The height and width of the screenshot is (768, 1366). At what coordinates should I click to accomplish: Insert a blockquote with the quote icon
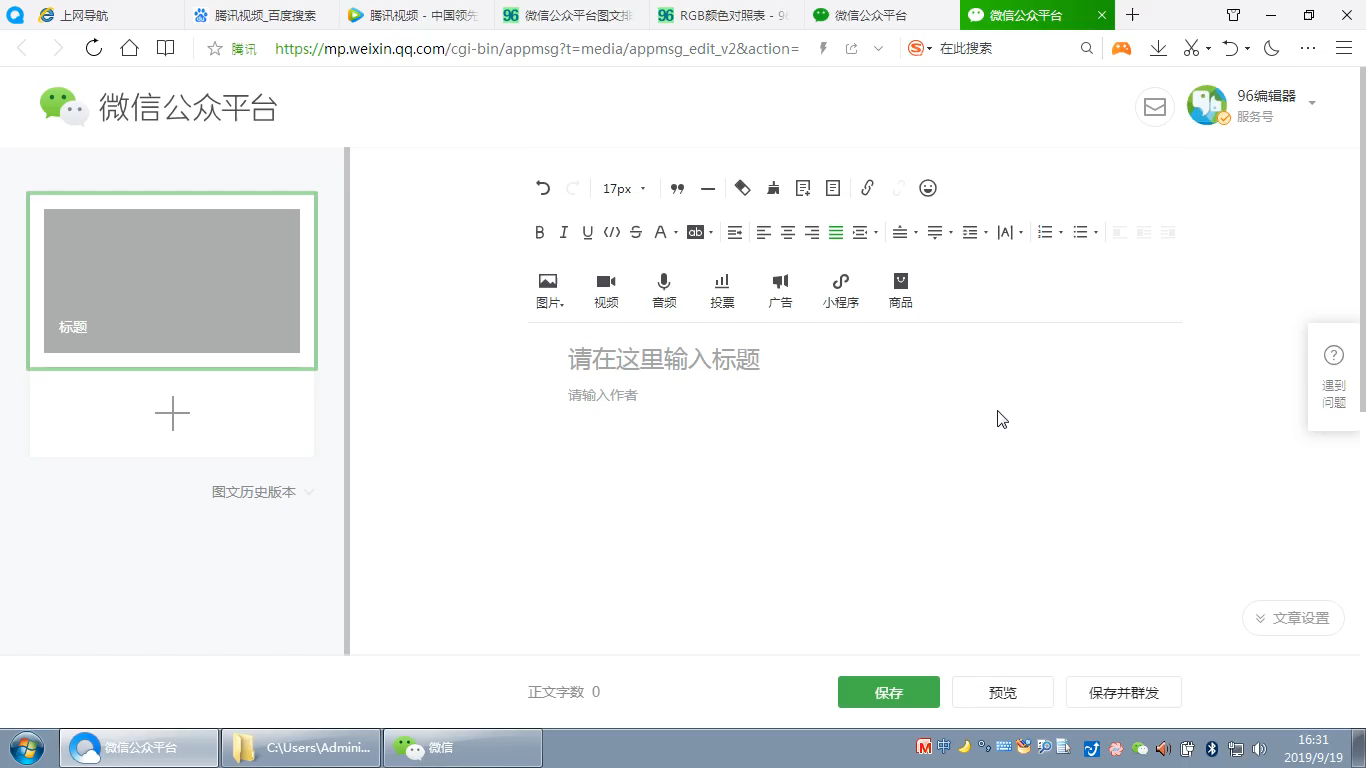(x=677, y=188)
